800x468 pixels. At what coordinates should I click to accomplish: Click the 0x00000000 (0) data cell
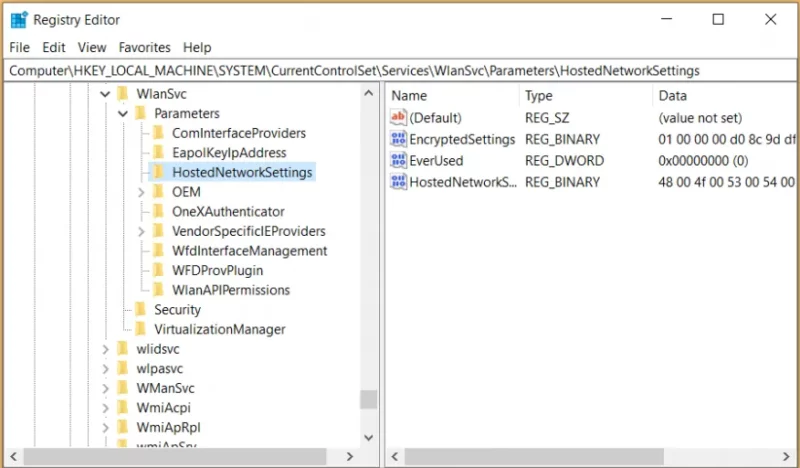tap(703, 161)
